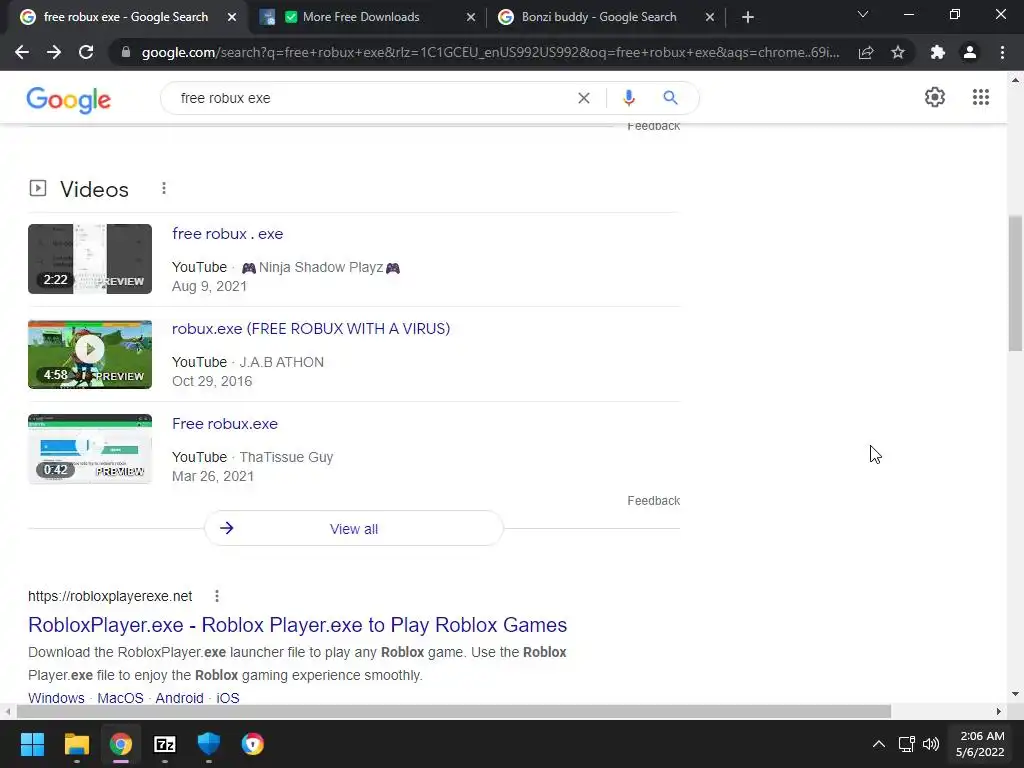This screenshot has width=1024, height=768.
Task: Open a new tab with plus button
Action: pos(748,17)
